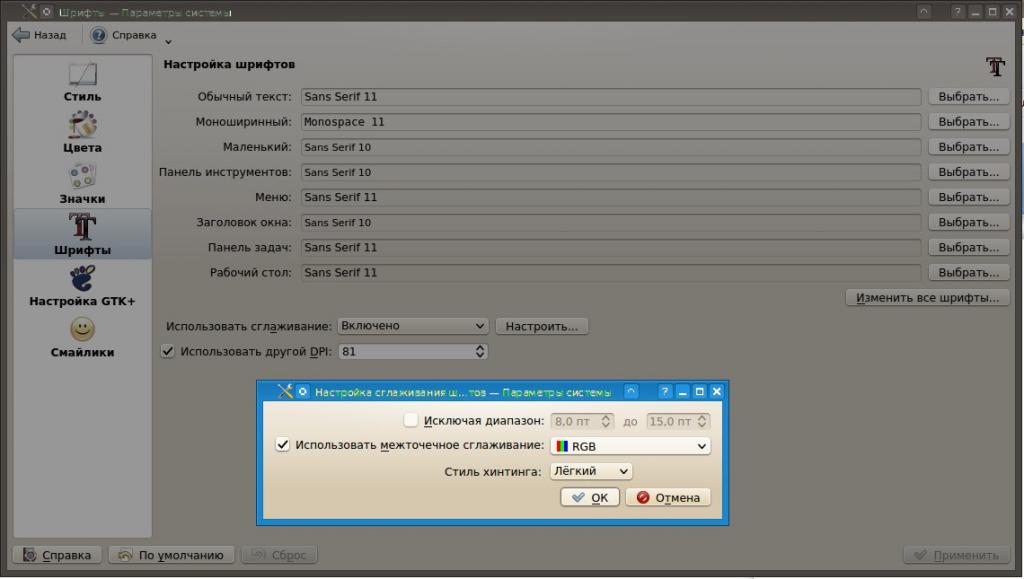Click the Применить button
Screen dimensions: 1024x579
click(957, 555)
